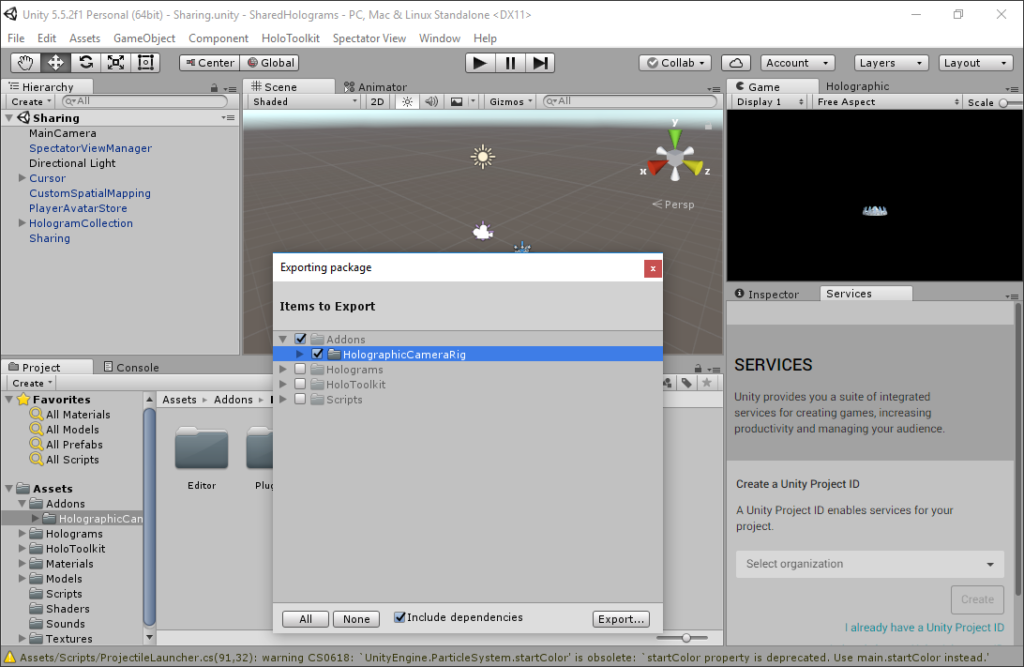
Task: Select the Editor folder thumbnail
Action: click(x=201, y=449)
